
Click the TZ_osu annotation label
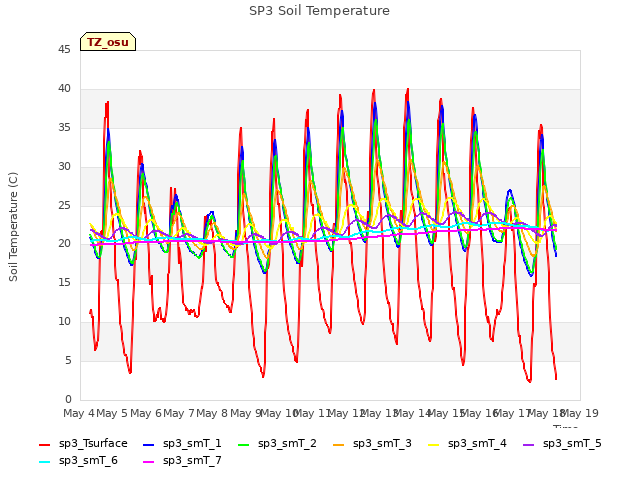tap(108, 42)
